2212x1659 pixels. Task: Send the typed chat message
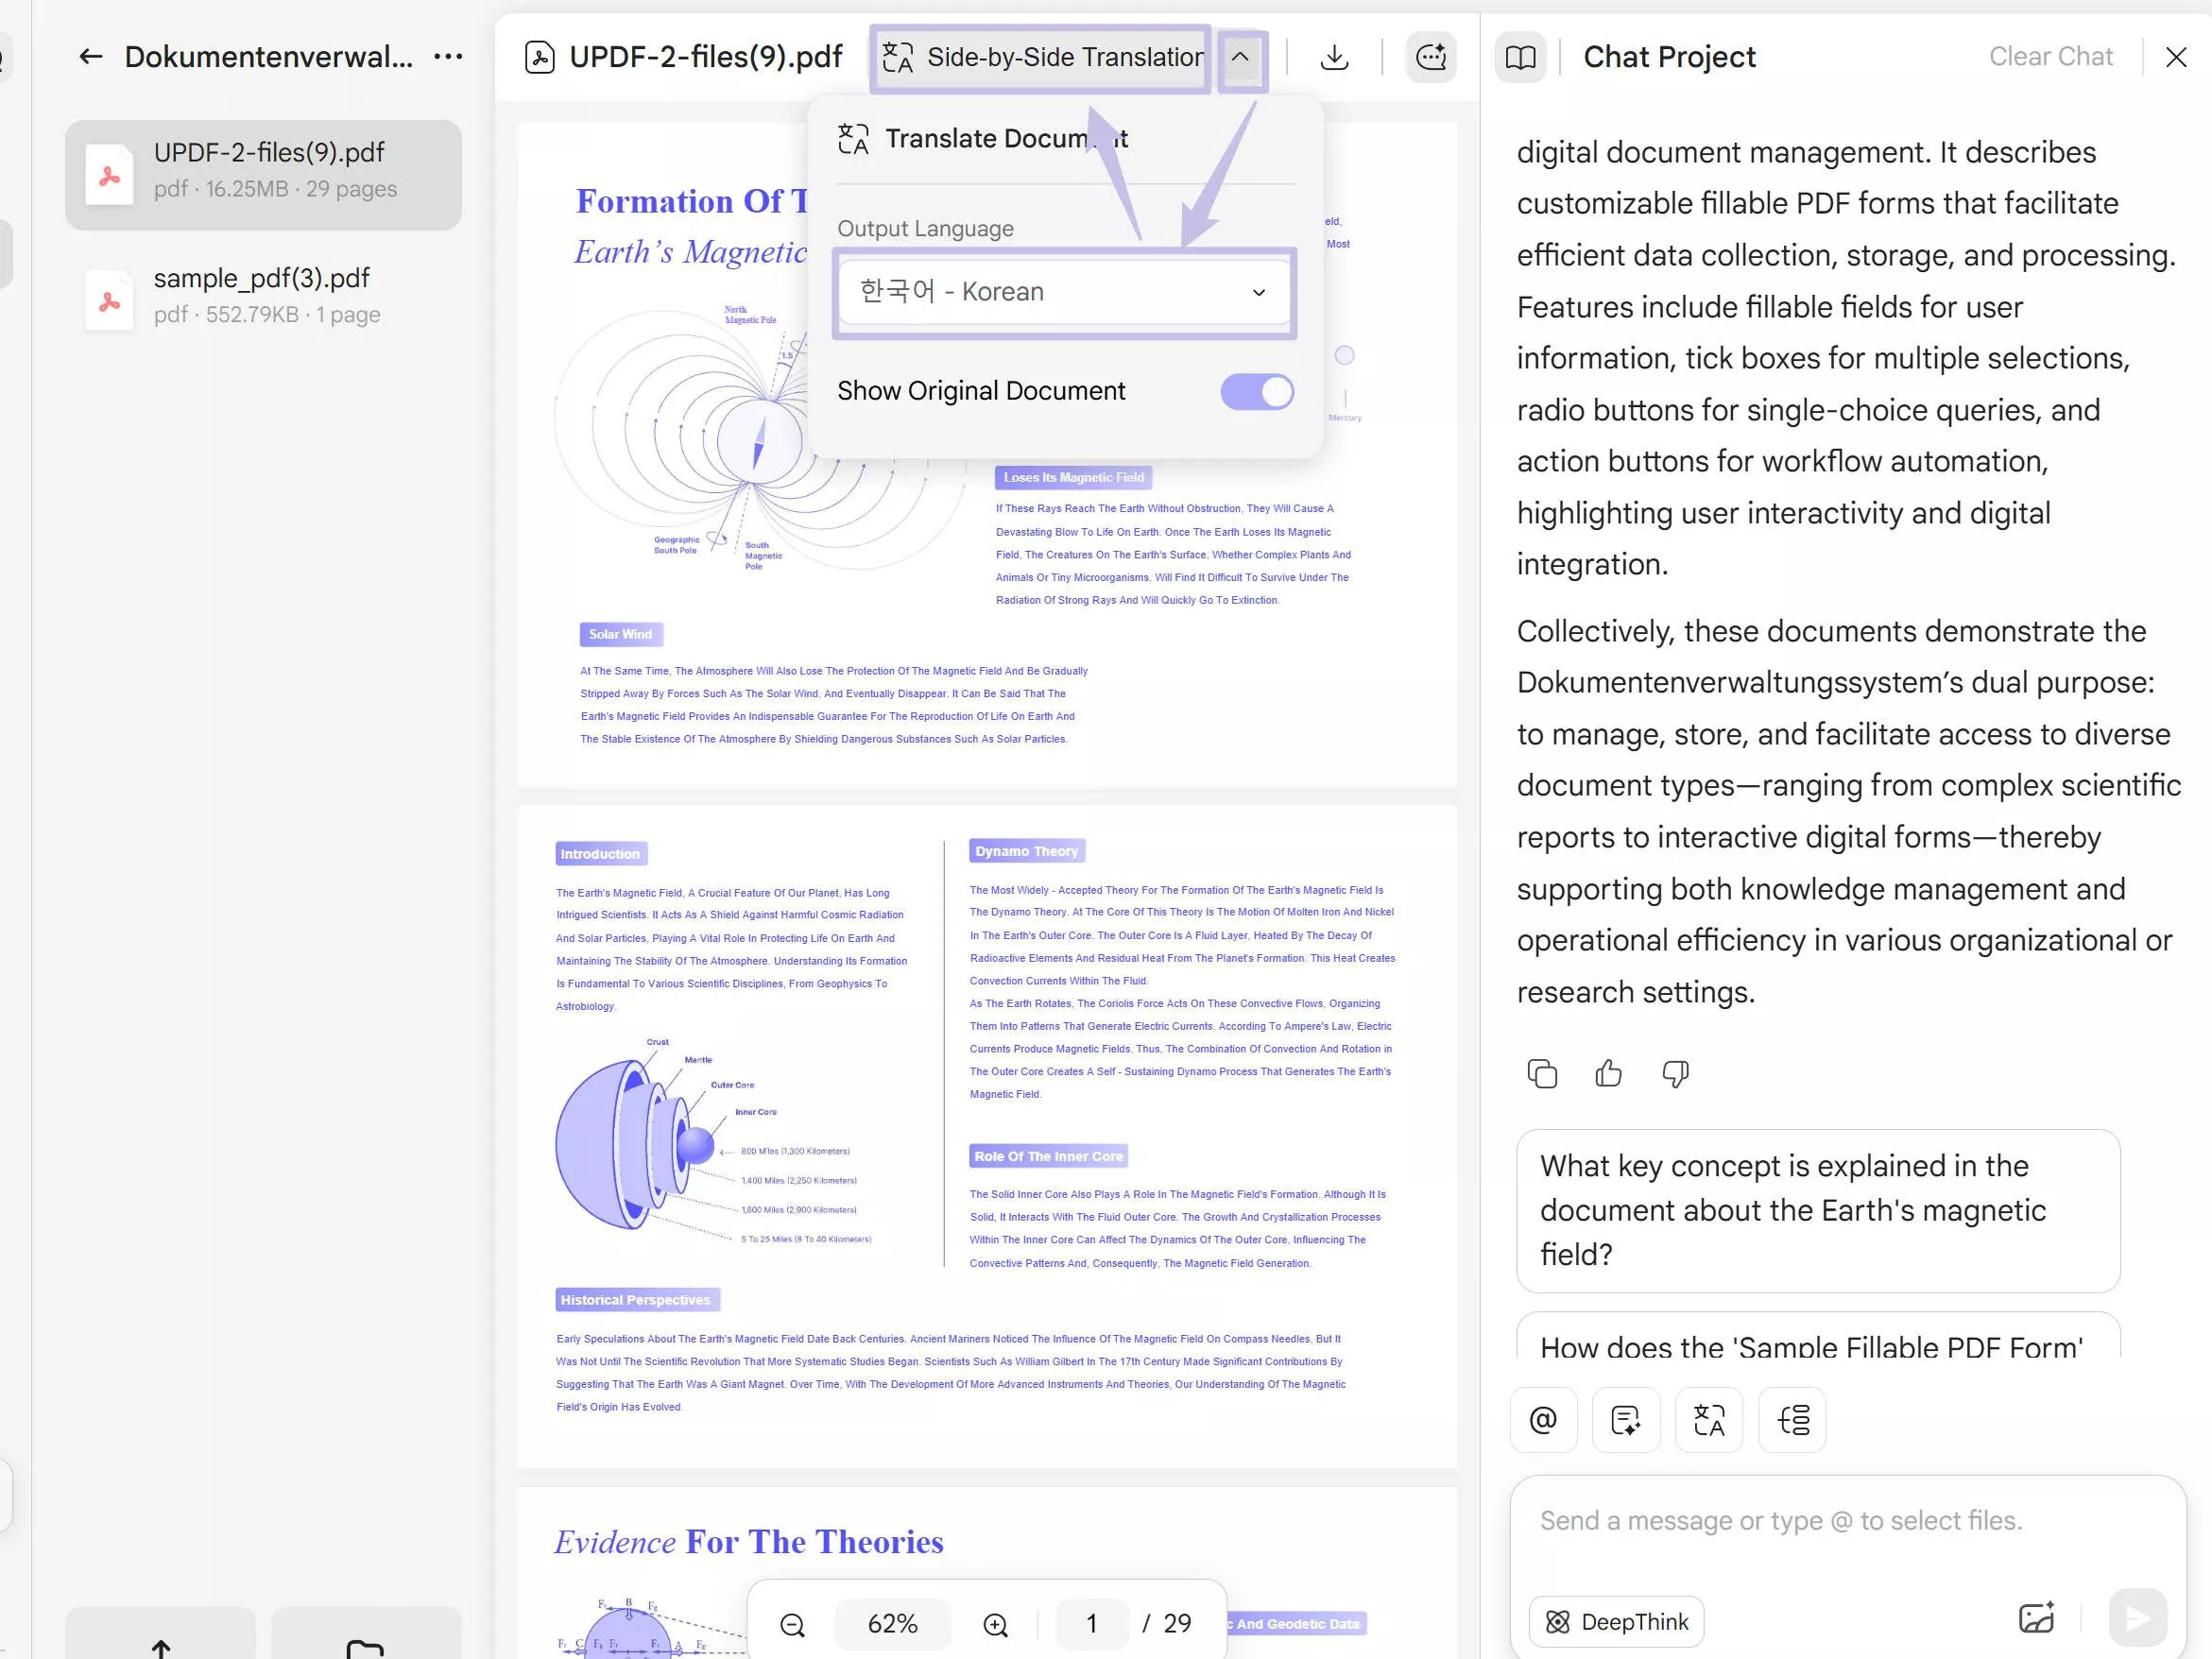(2137, 1617)
